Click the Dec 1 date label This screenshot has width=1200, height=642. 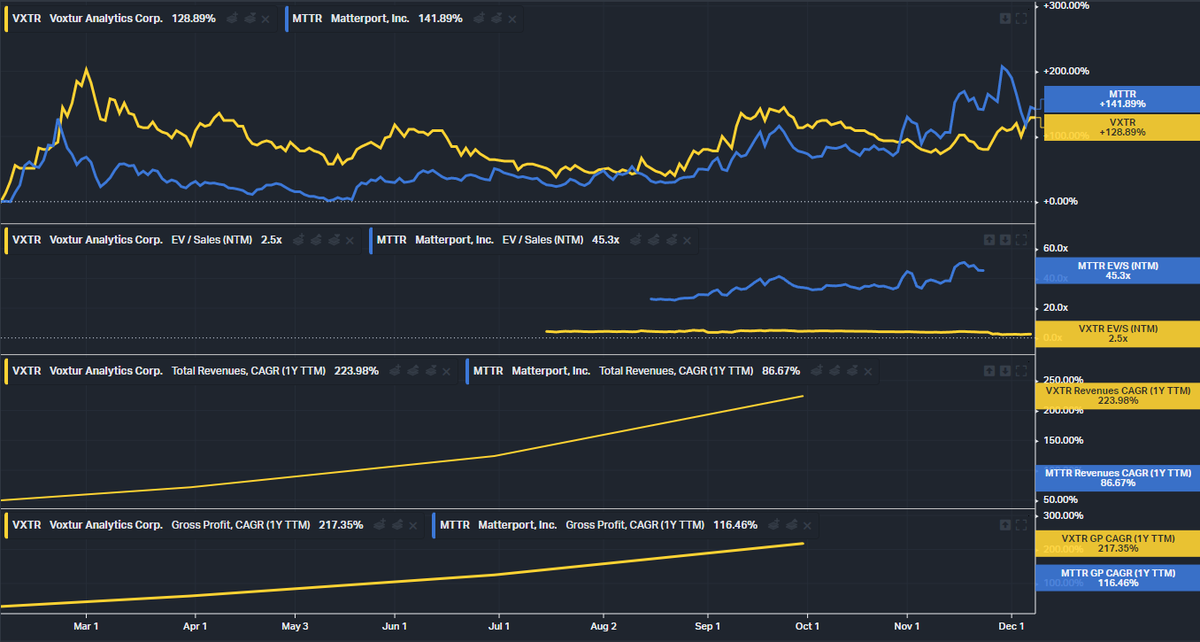(x=1012, y=627)
